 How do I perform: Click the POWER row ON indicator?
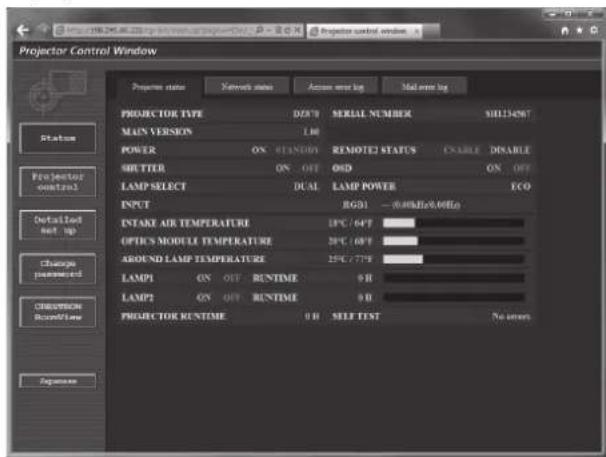(259, 150)
